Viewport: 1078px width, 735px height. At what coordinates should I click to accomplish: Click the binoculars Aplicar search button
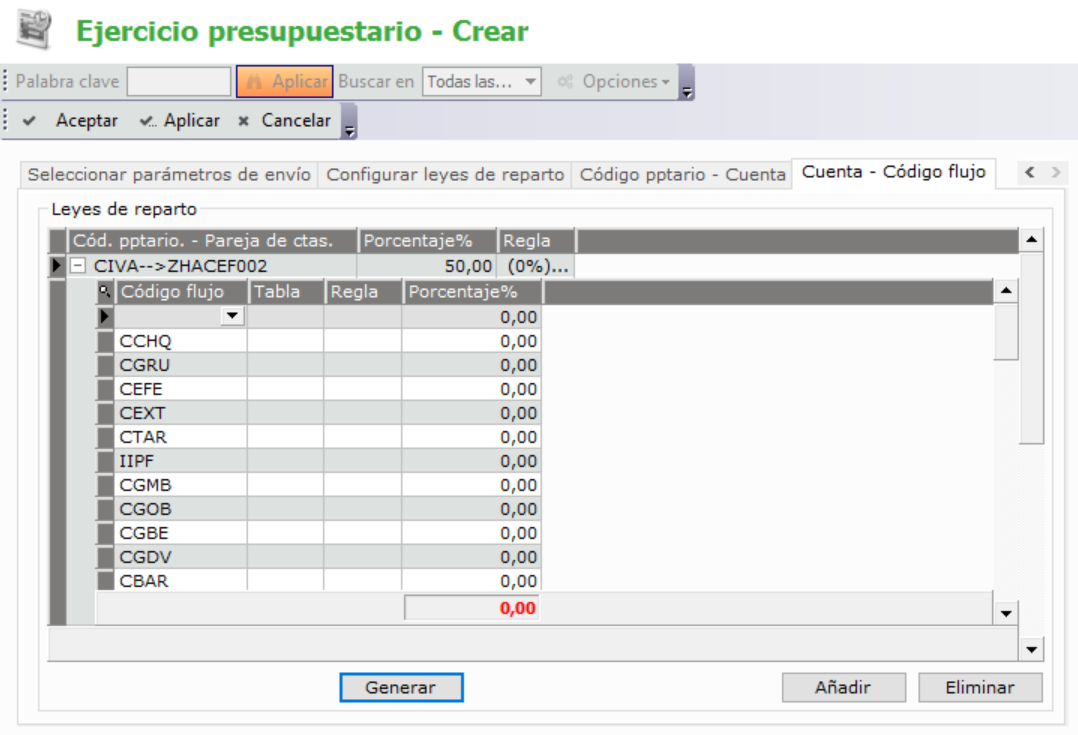pyautogui.click(x=285, y=82)
